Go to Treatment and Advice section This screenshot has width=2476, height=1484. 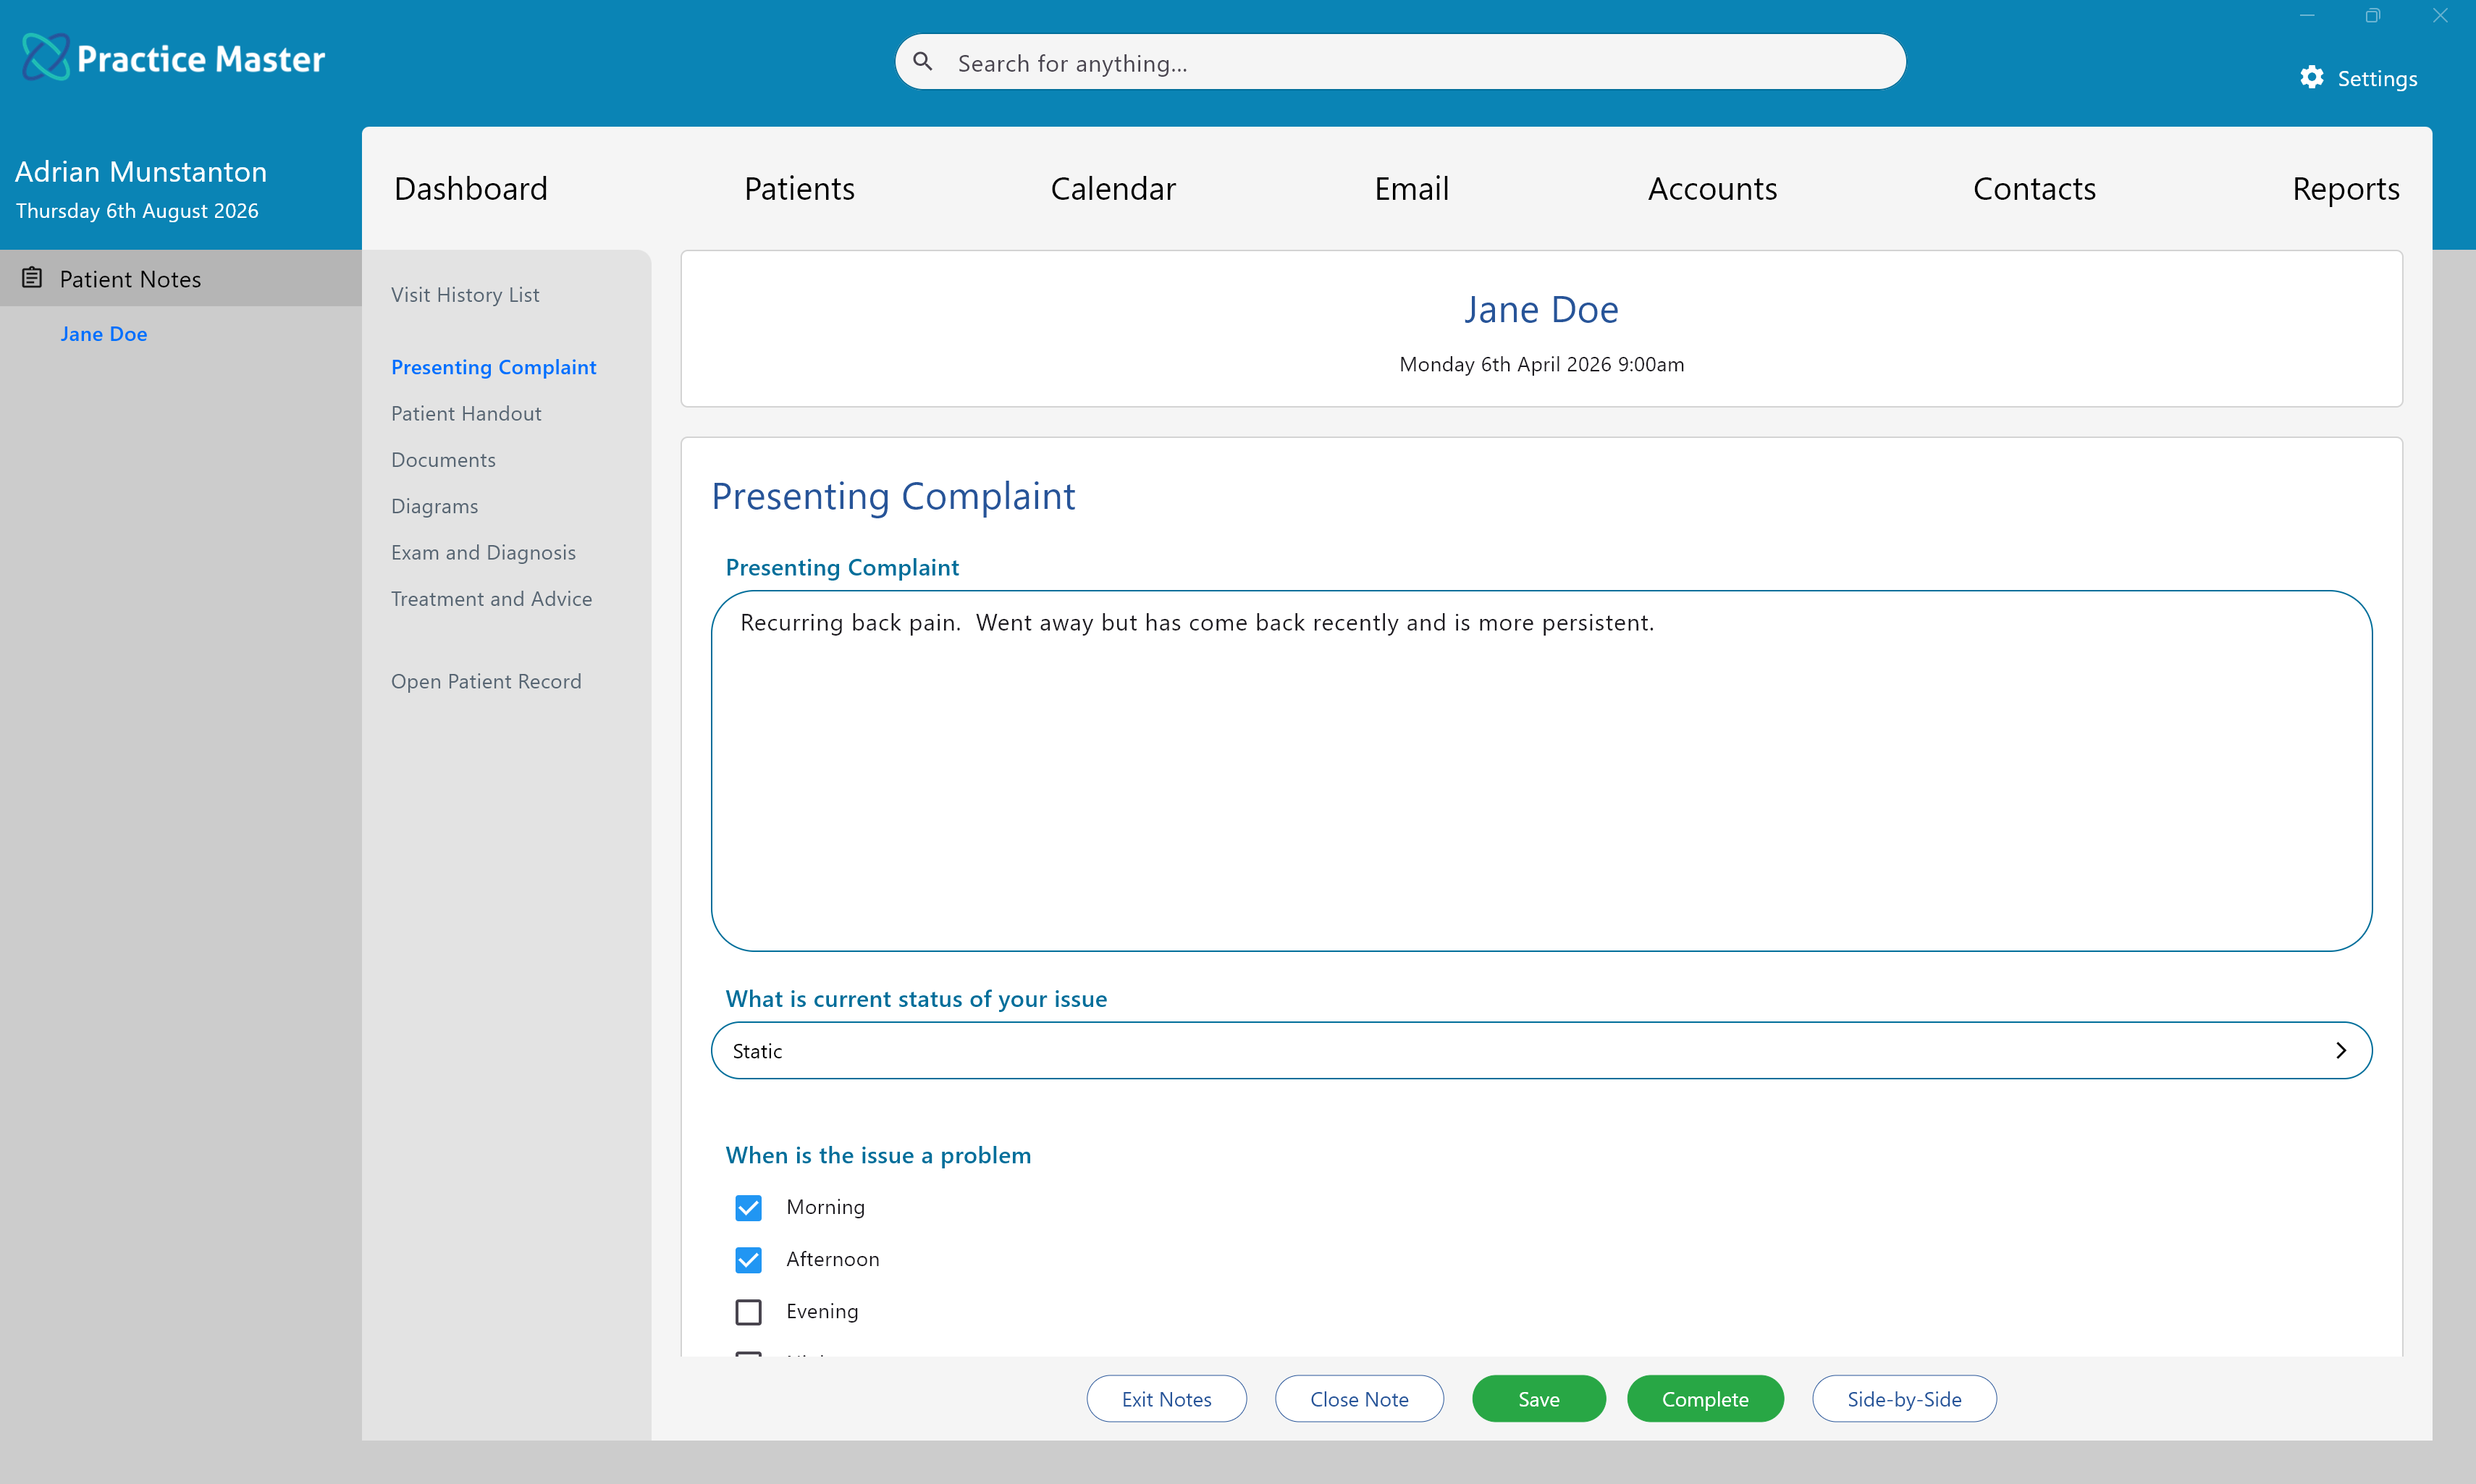[x=491, y=598]
